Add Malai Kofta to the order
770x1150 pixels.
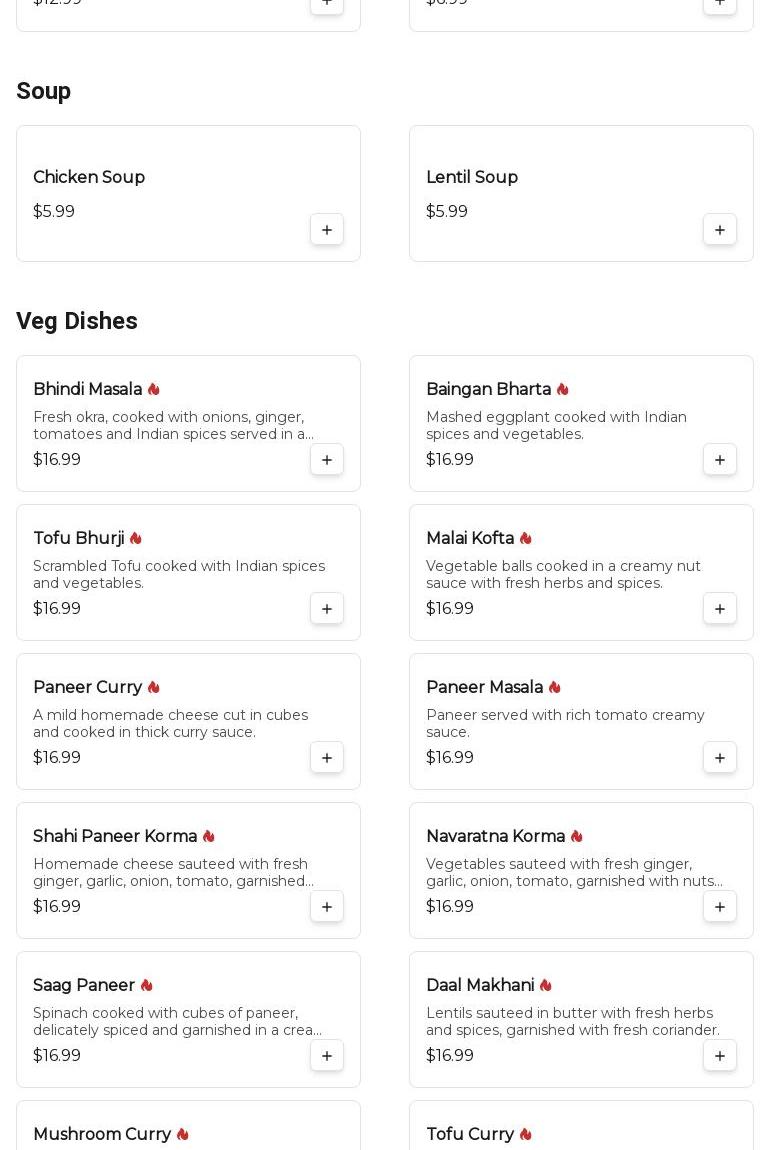click(x=720, y=609)
